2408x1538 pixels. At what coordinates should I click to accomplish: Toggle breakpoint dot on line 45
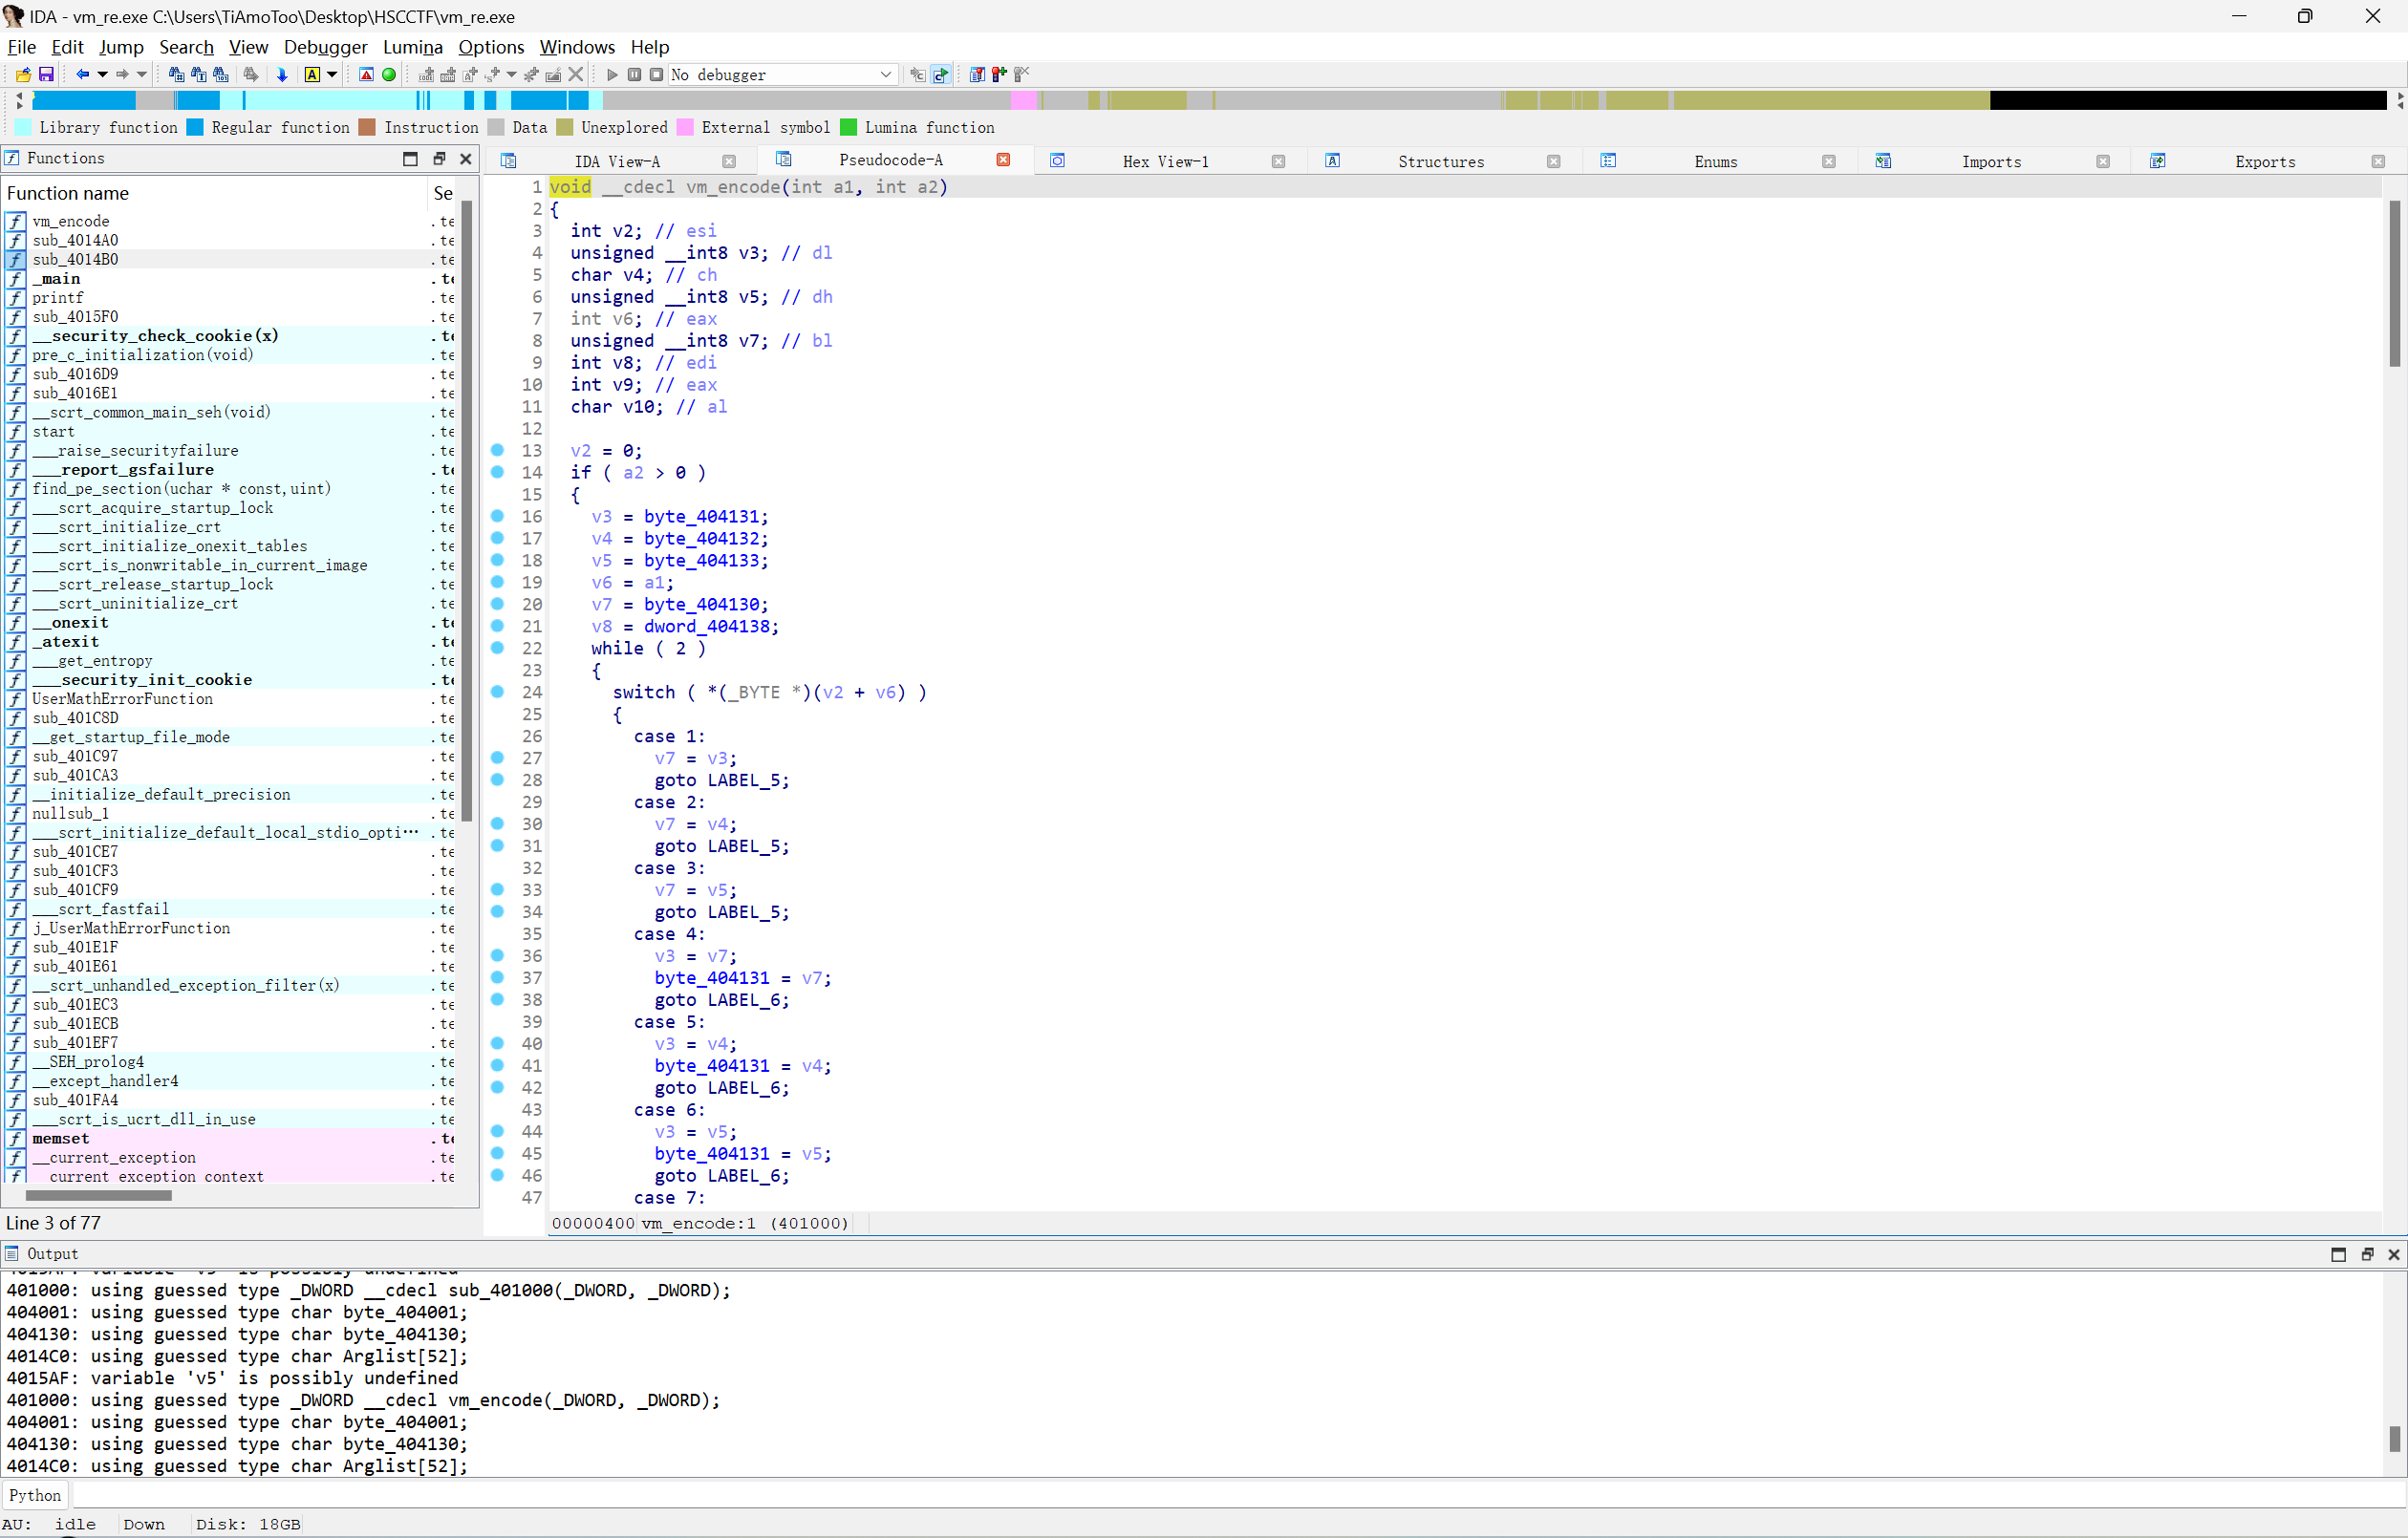tap(497, 1153)
